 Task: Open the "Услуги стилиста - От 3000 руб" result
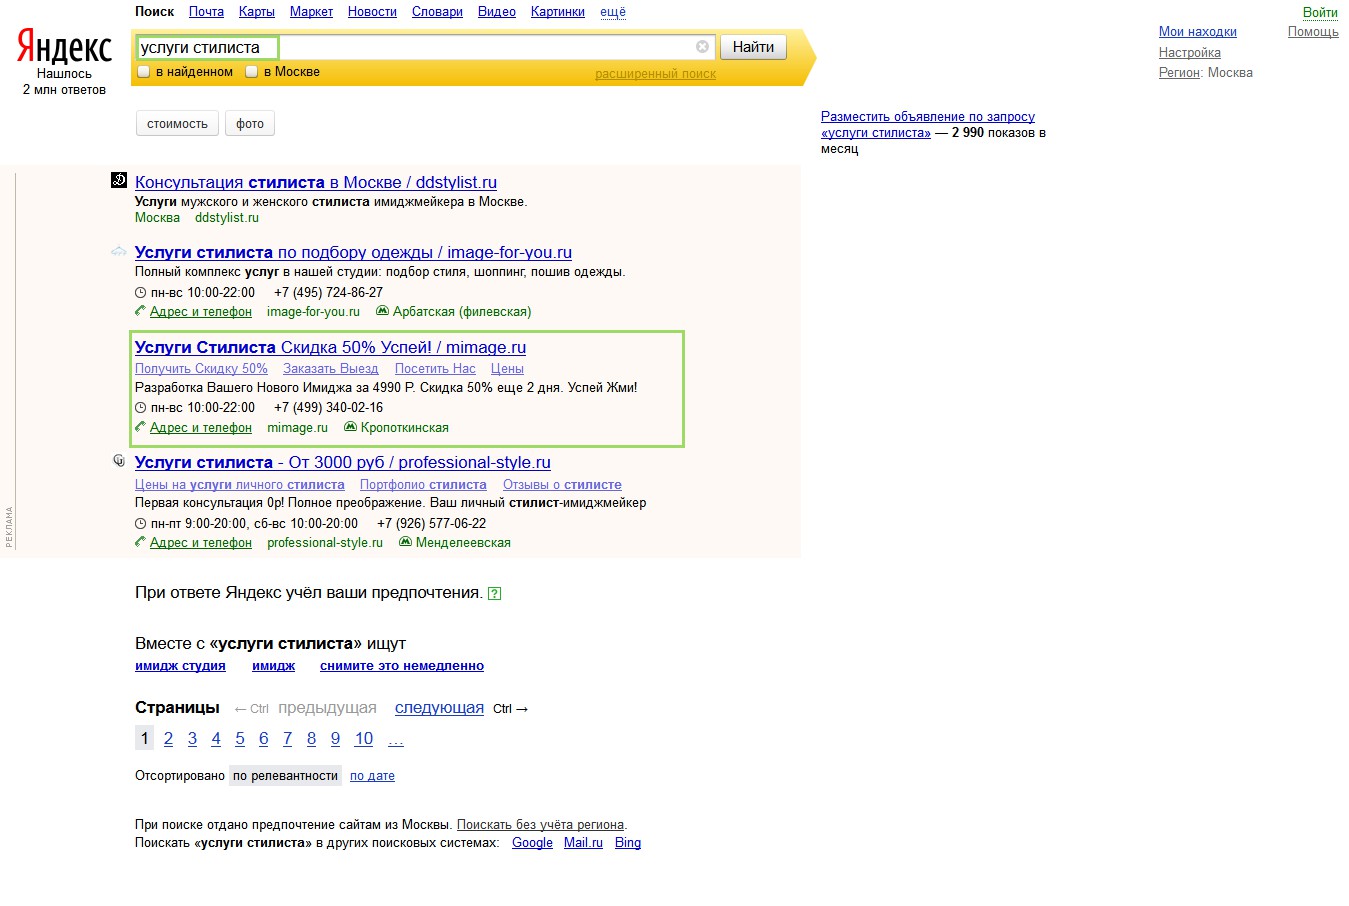[343, 462]
